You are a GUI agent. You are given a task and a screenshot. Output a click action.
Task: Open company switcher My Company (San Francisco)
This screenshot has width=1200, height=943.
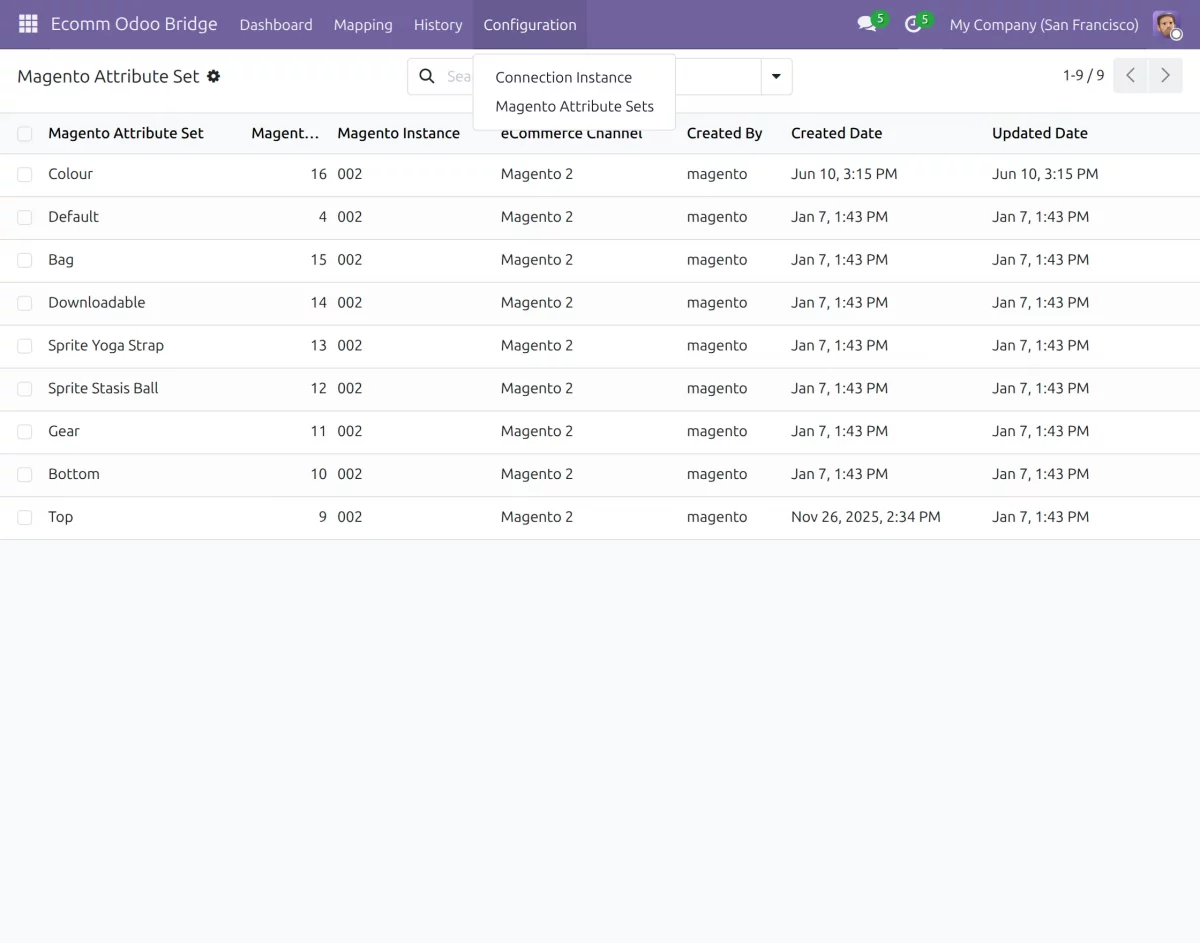[x=1044, y=24]
